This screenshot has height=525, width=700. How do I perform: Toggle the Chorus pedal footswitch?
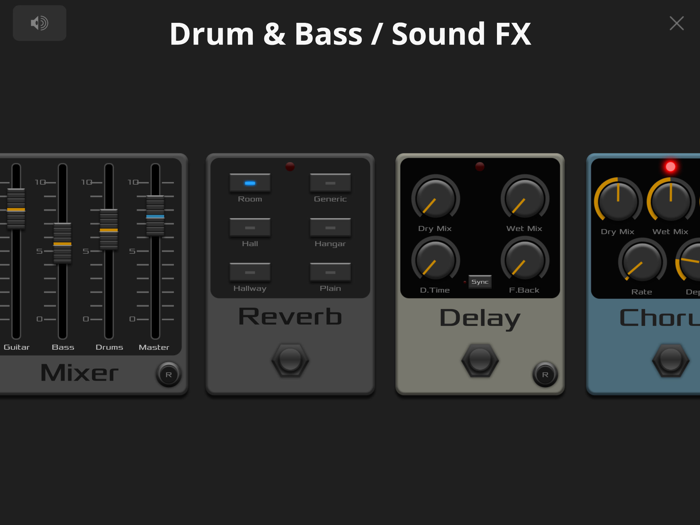point(671,360)
